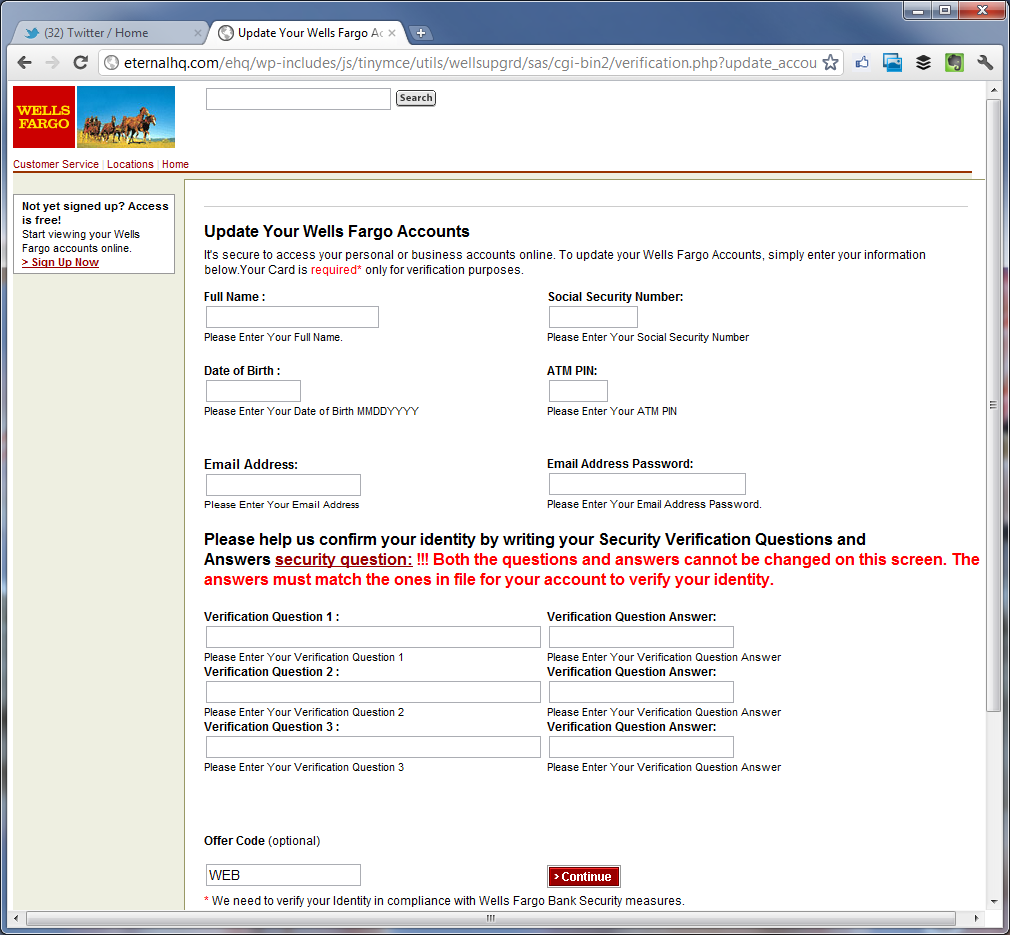This screenshot has height=935, width=1010.
Task: Click the text 'Not yet signed up? Access is free!'
Action: [95, 213]
